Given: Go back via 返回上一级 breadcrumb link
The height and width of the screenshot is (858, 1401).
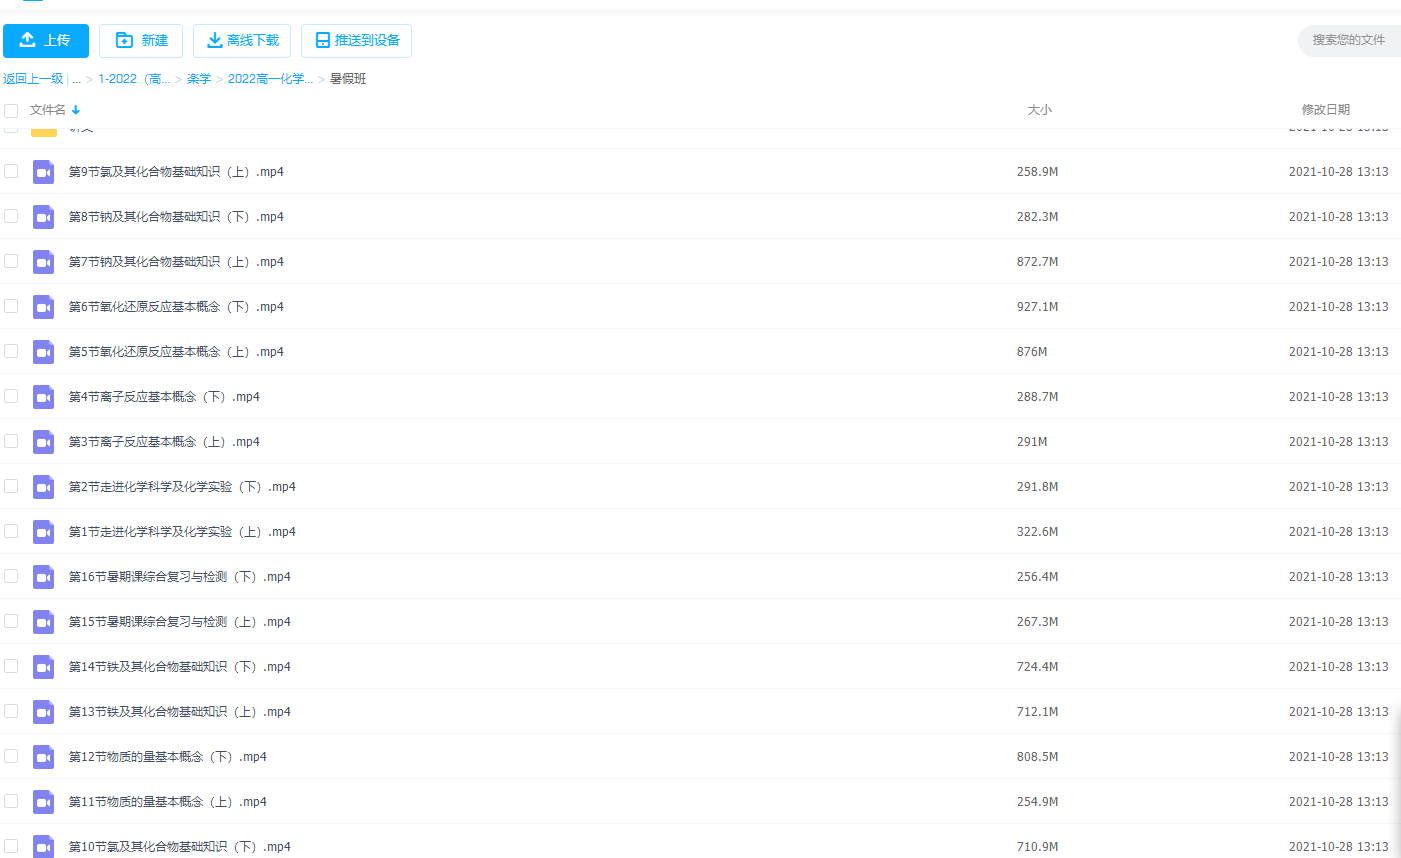Looking at the screenshot, I should point(33,79).
